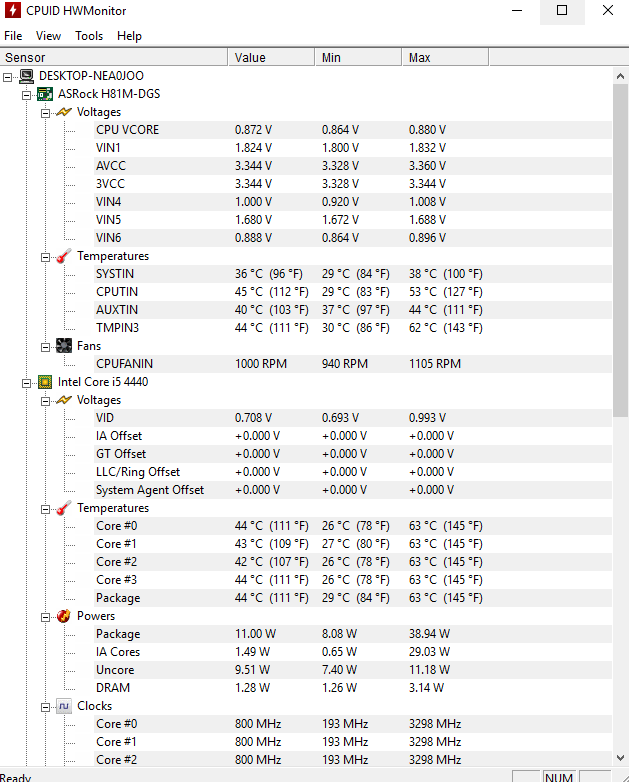Click the 1105 RPM max fan value

tap(434, 364)
